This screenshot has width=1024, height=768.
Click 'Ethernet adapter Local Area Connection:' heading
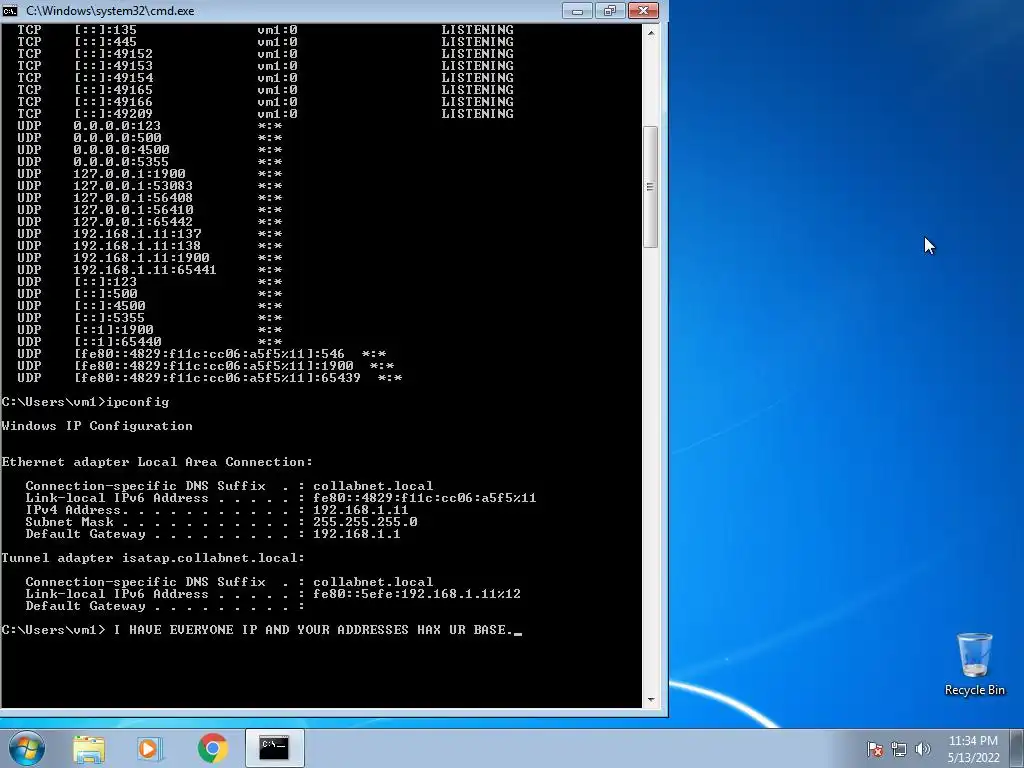click(x=157, y=462)
